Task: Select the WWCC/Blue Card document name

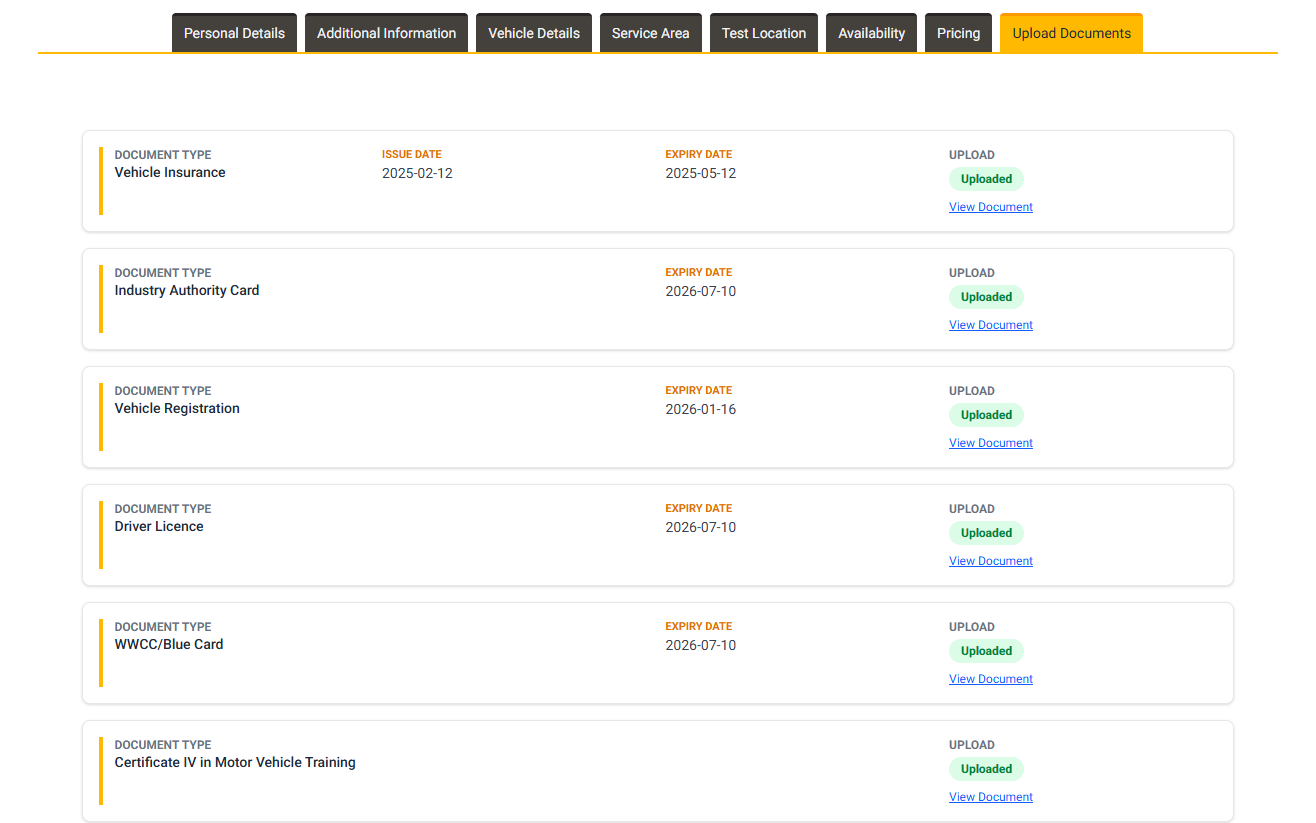Action: coord(169,644)
